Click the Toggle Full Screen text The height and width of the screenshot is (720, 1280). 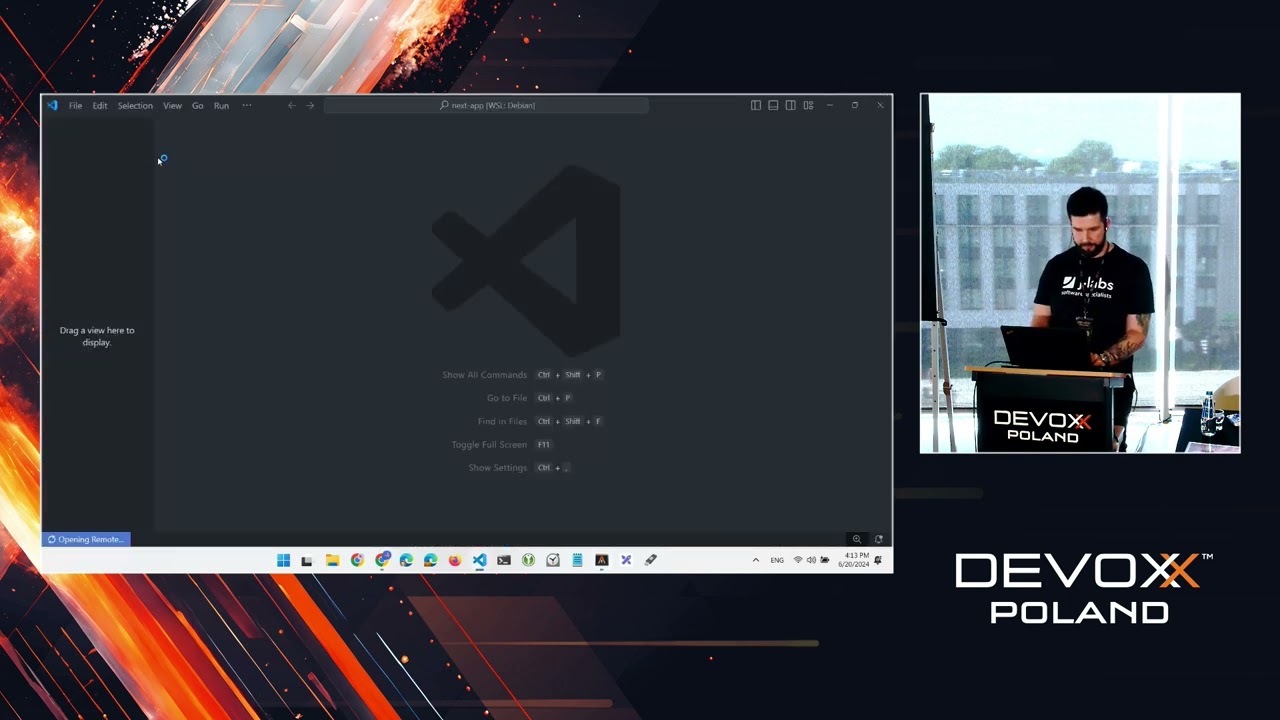(x=489, y=445)
